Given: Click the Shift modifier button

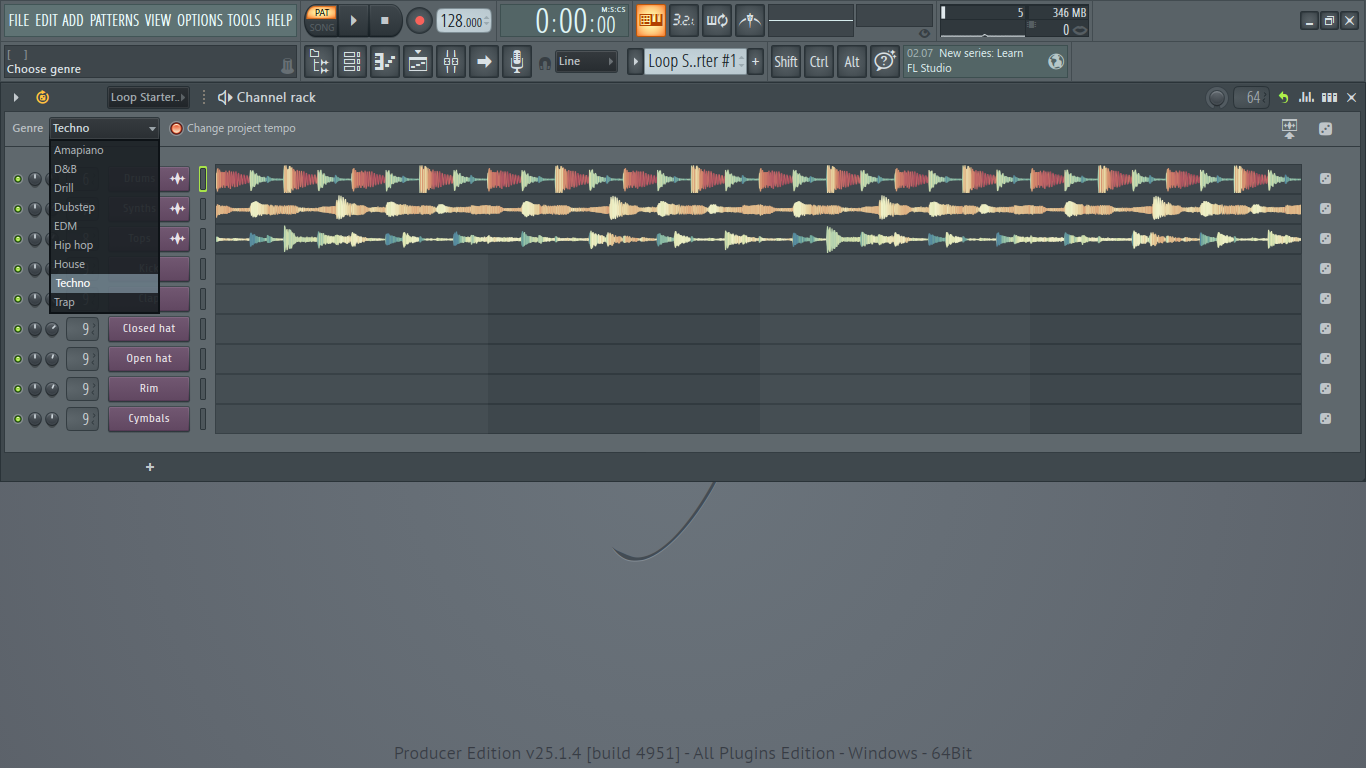Looking at the screenshot, I should click(786, 62).
